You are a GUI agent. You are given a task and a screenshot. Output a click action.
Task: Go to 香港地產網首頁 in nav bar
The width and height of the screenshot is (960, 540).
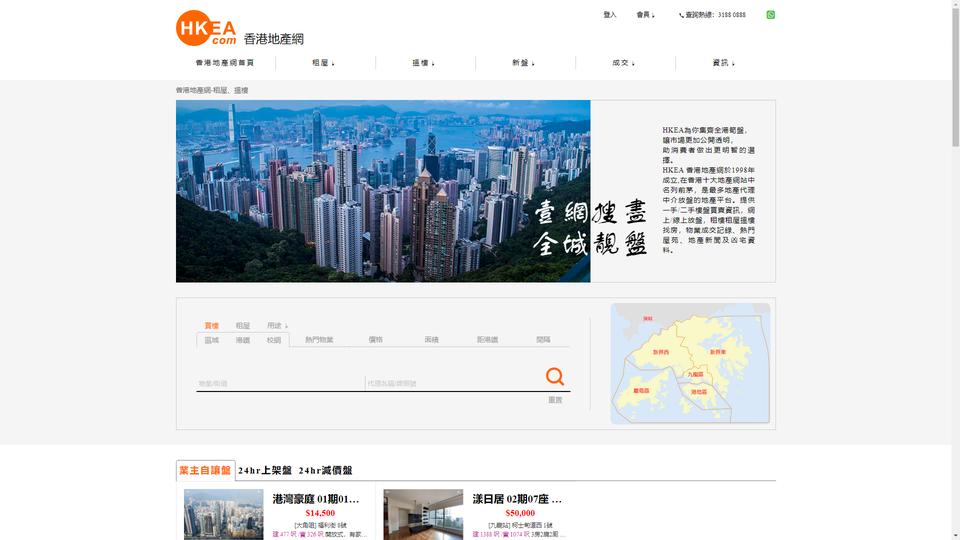225,62
